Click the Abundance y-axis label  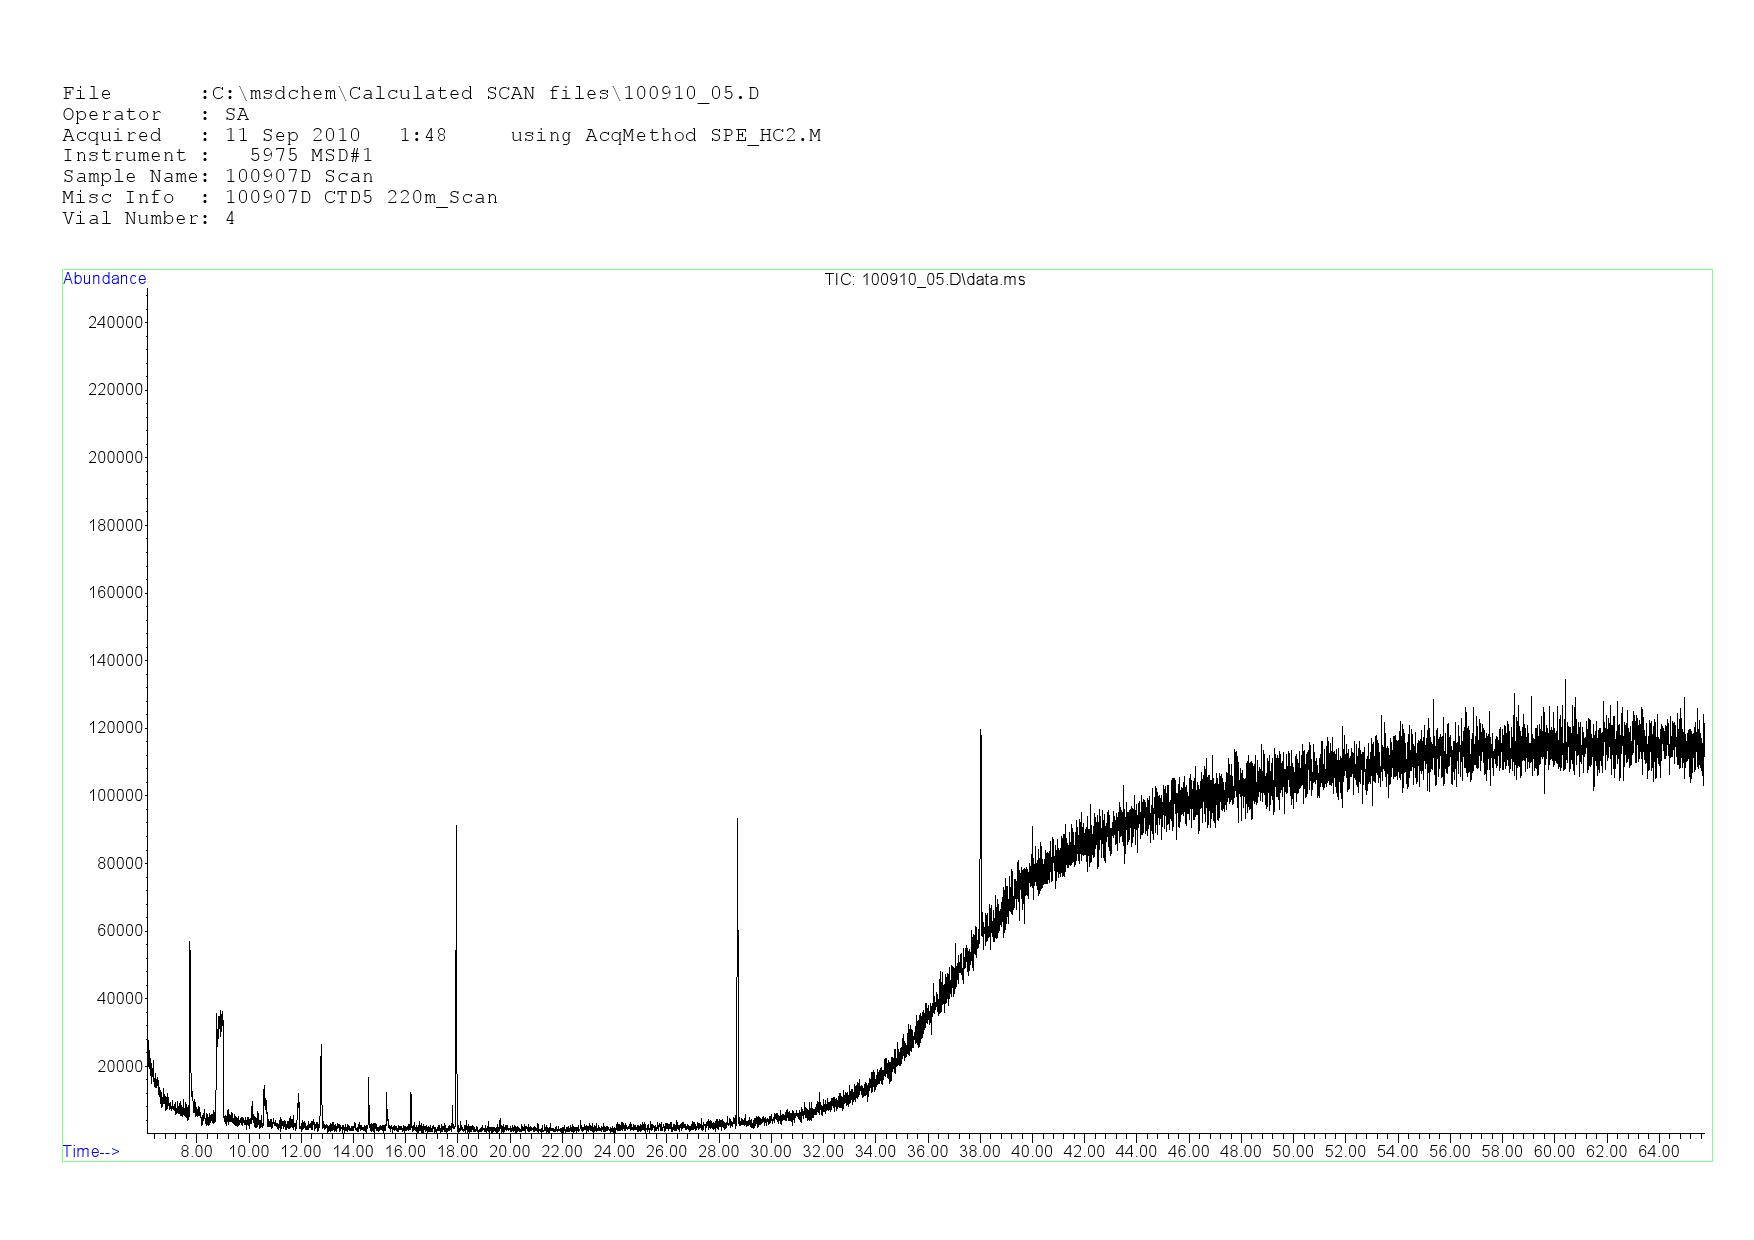(104, 279)
